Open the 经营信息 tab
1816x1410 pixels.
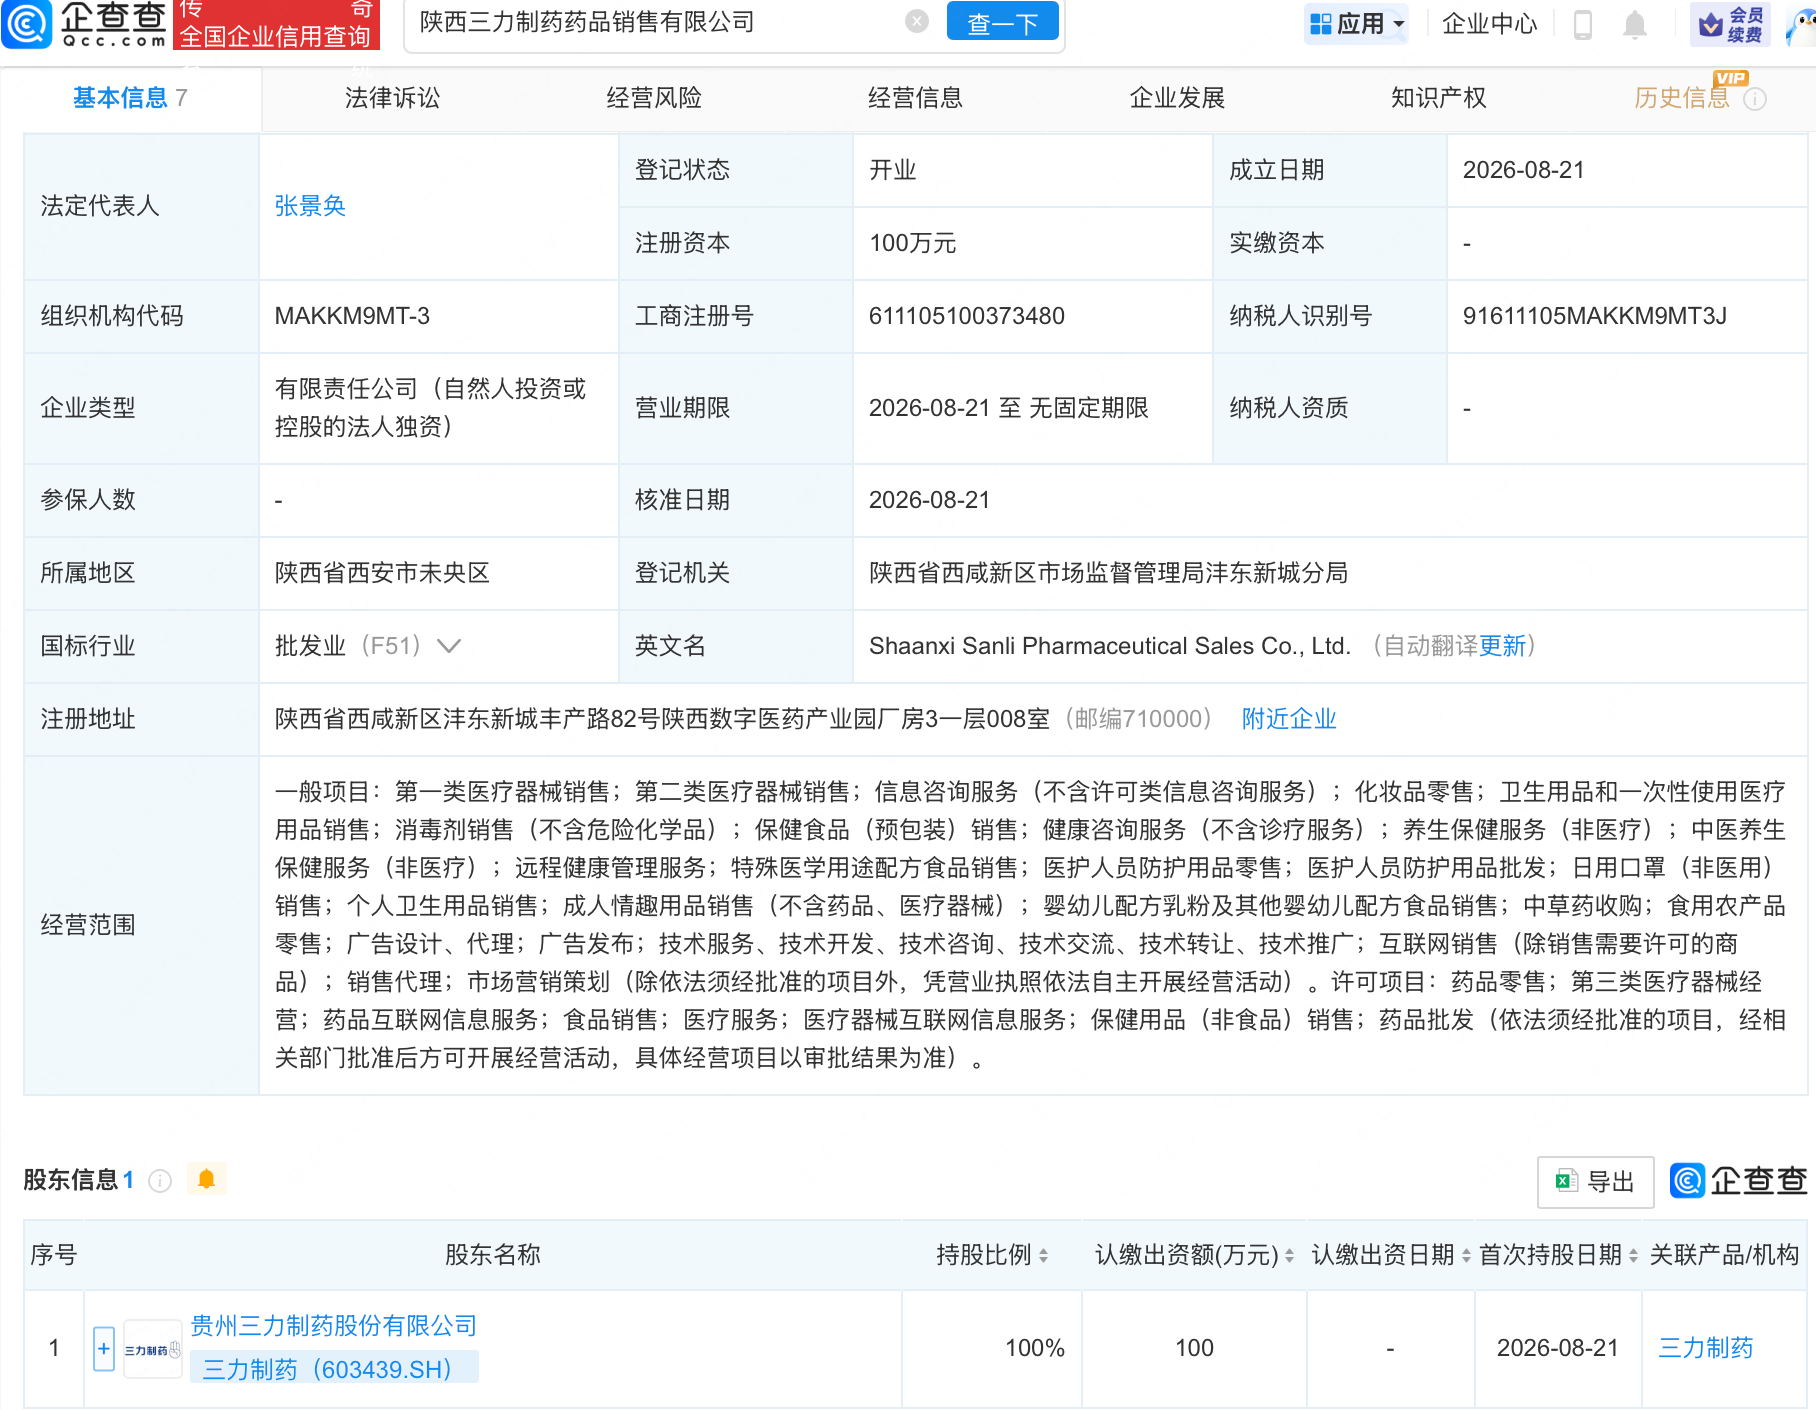click(915, 98)
